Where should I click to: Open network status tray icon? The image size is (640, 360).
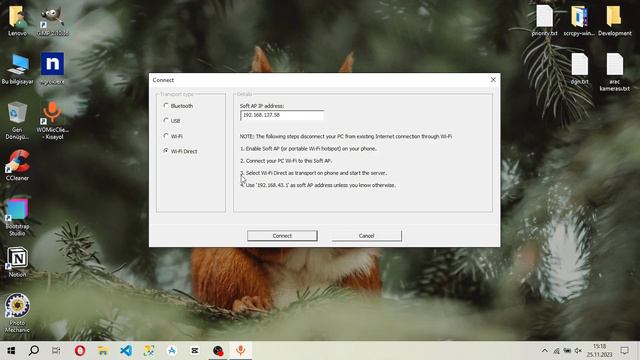point(556,351)
